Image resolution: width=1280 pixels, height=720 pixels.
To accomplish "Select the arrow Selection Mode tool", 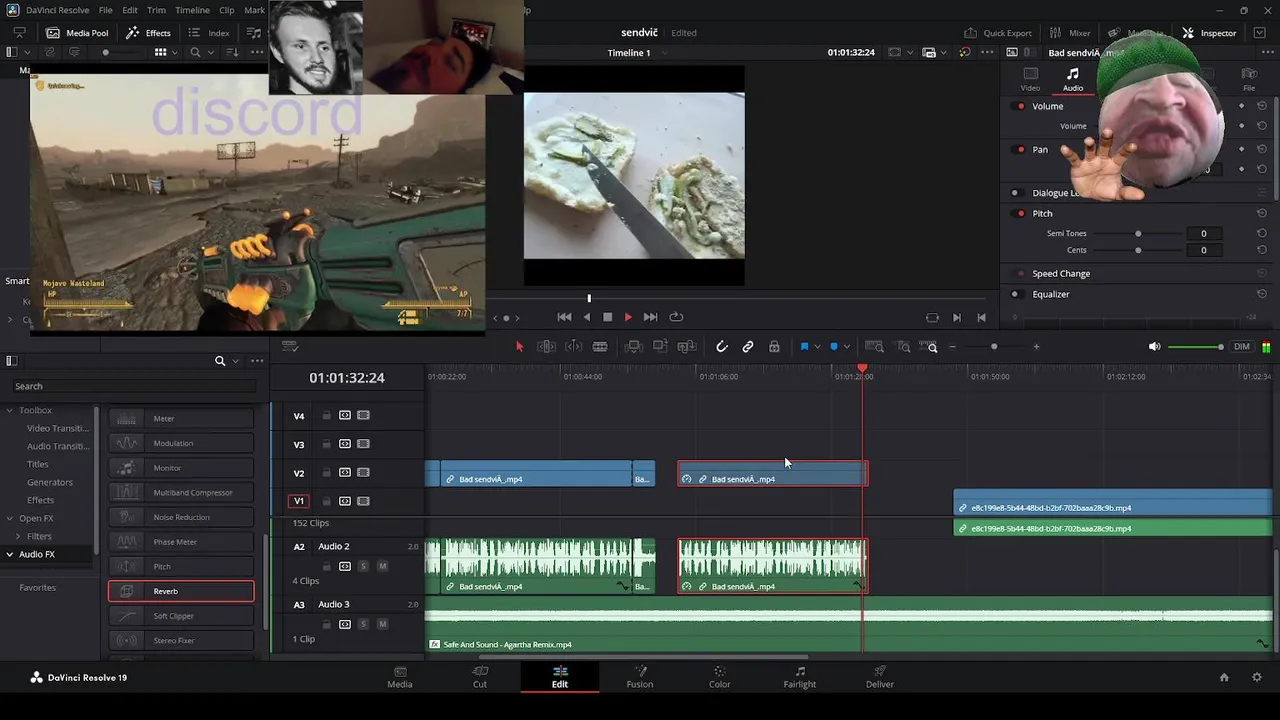I will tap(519, 347).
